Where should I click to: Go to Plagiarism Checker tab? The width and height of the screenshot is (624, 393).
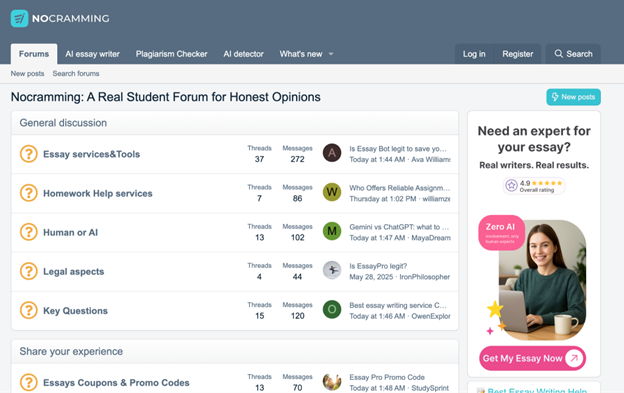[x=172, y=54]
